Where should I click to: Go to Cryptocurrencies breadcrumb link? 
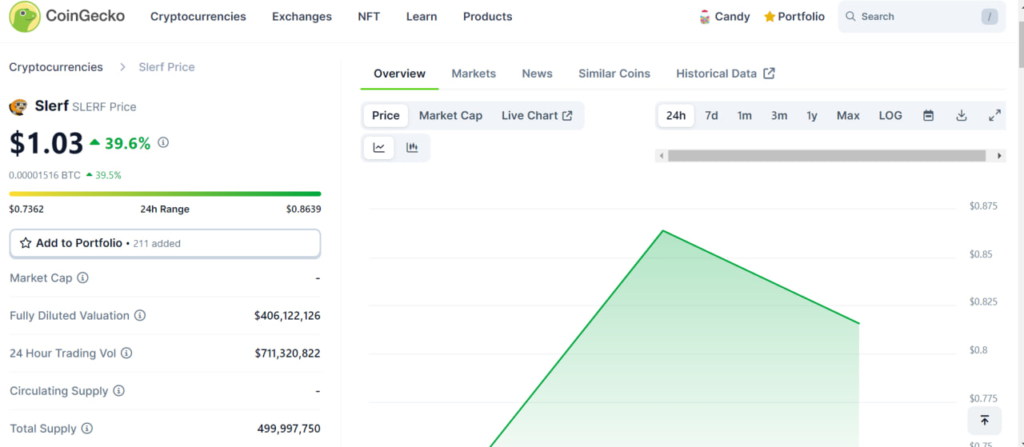pos(56,67)
